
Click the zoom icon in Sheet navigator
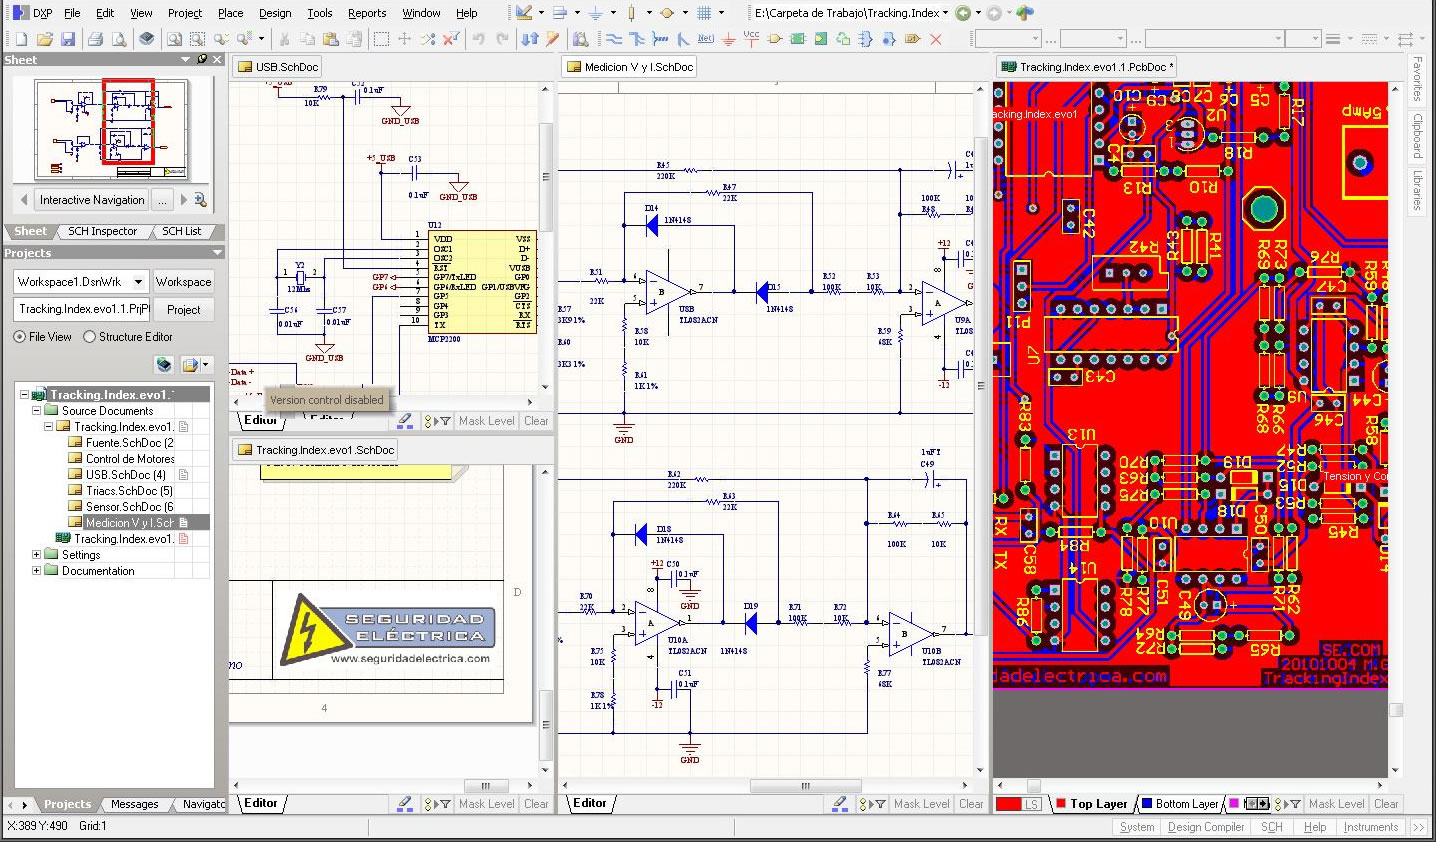pos(200,200)
